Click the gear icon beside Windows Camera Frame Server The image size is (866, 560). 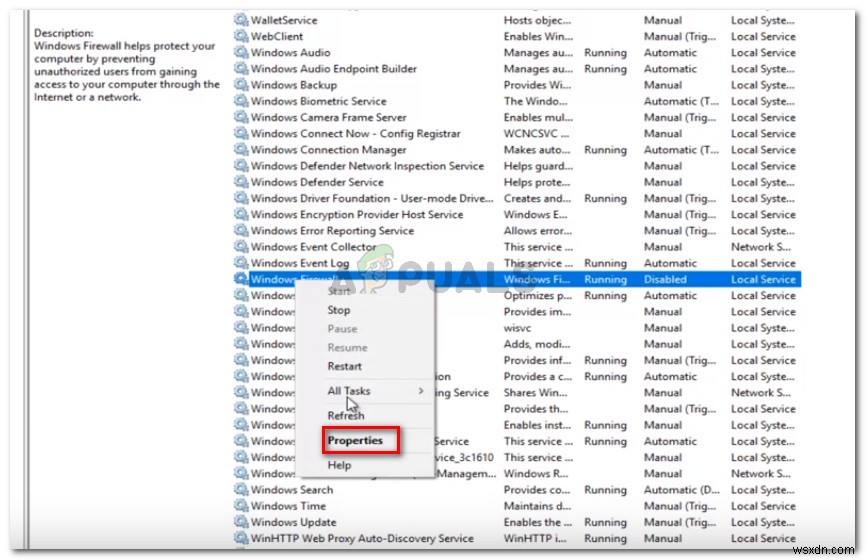[241, 117]
